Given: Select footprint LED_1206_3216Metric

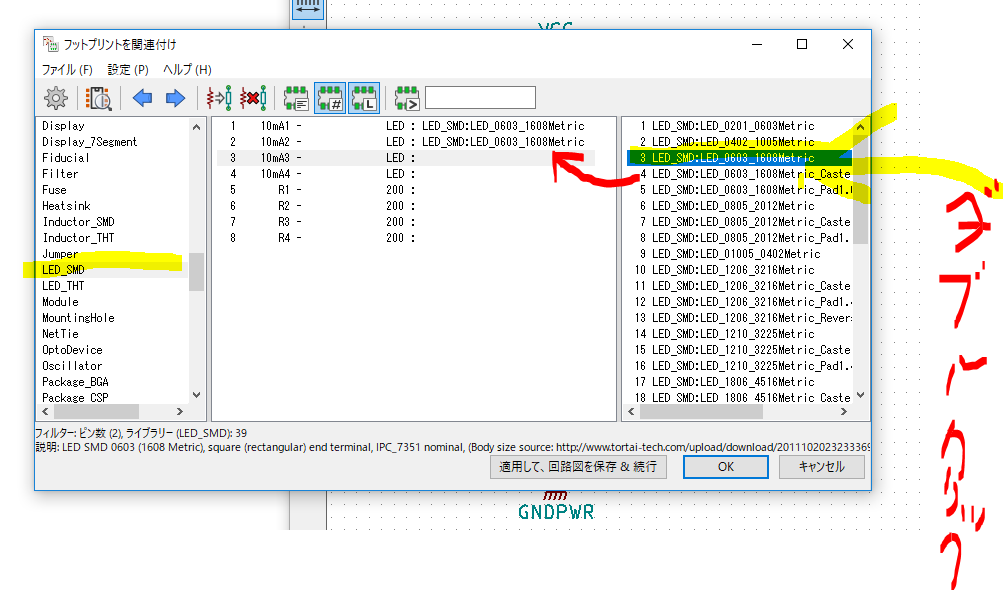Looking at the screenshot, I should [x=733, y=269].
